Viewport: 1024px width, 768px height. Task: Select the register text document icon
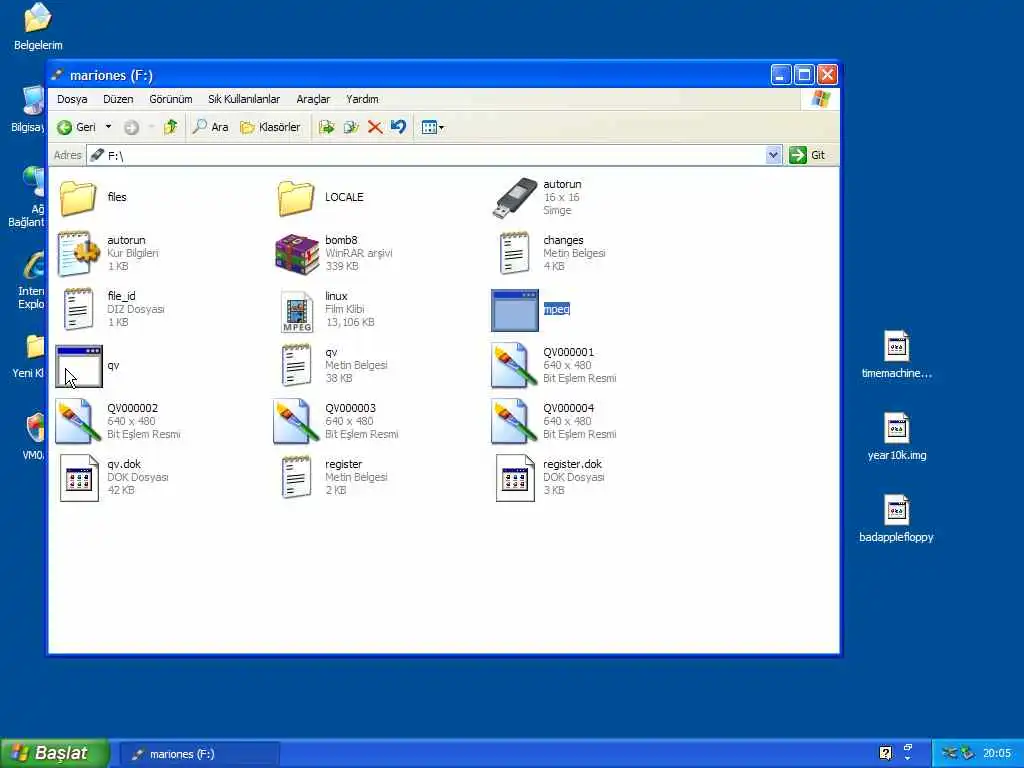296,477
